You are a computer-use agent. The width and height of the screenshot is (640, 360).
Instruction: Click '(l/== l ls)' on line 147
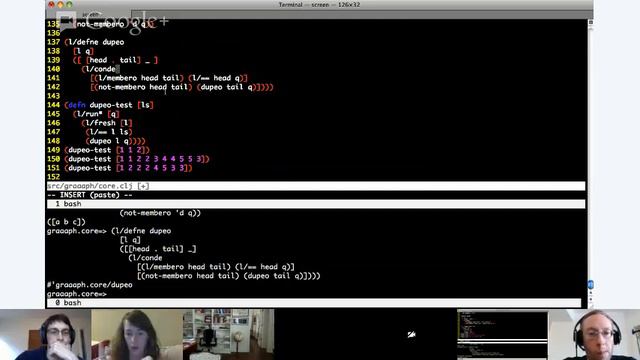point(109,132)
